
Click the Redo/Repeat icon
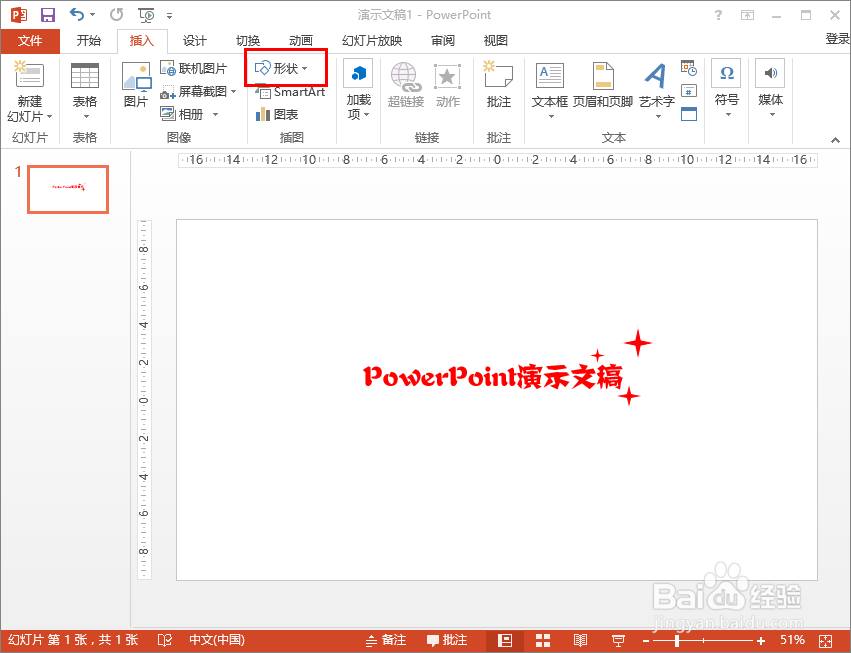tap(116, 15)
